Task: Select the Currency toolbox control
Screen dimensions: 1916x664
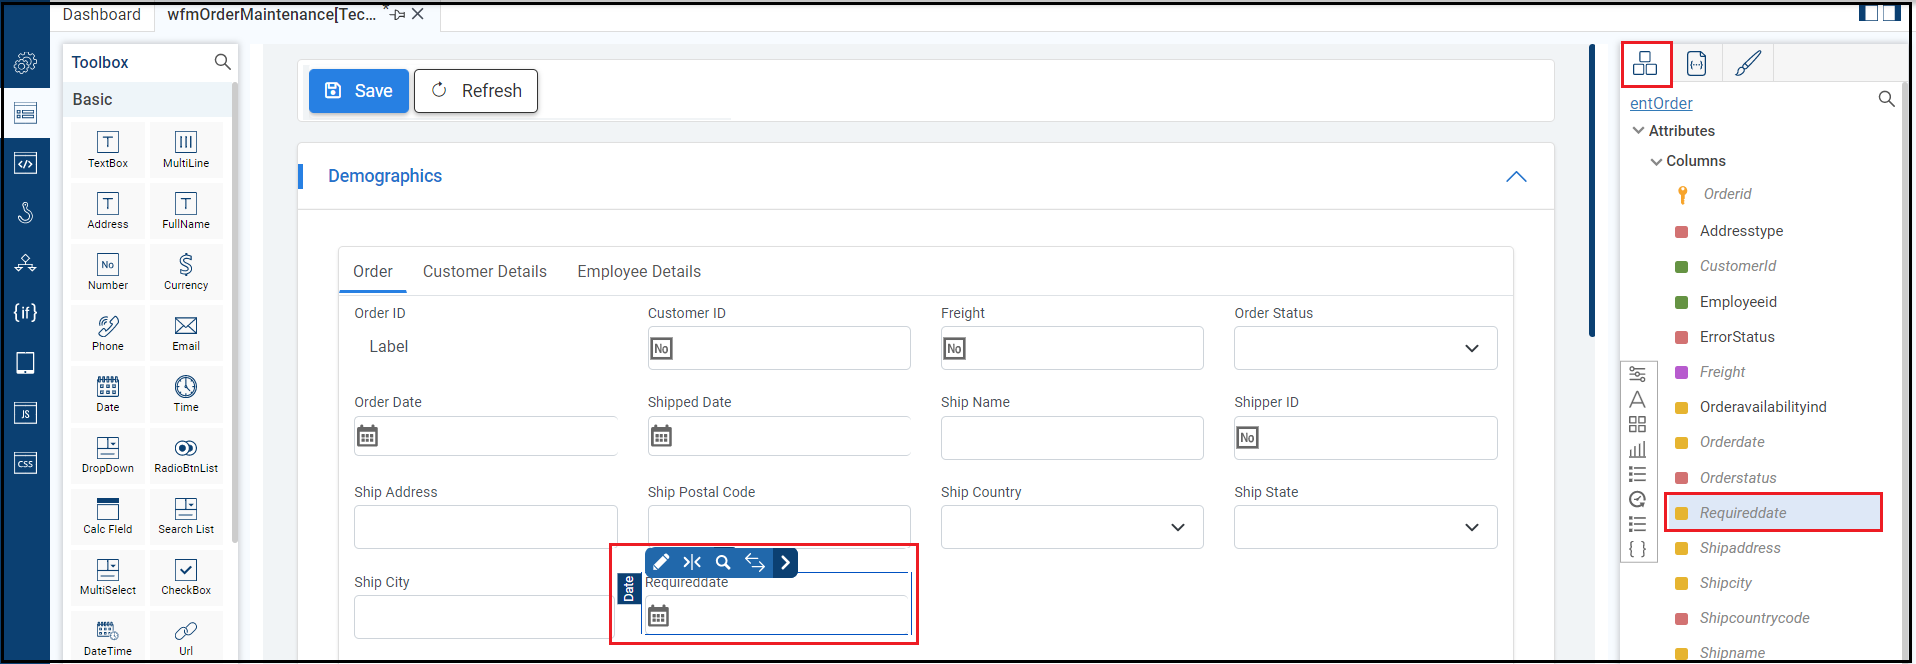Action: (186, 271)
